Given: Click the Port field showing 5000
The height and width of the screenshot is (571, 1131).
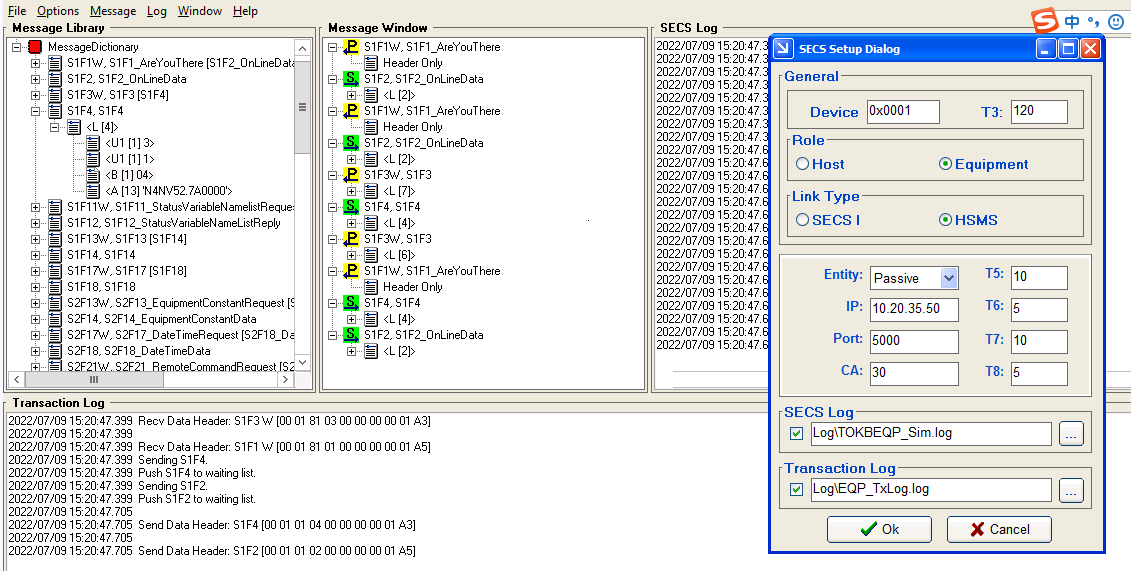Looking at the screenshot, I should click(914, 341).
